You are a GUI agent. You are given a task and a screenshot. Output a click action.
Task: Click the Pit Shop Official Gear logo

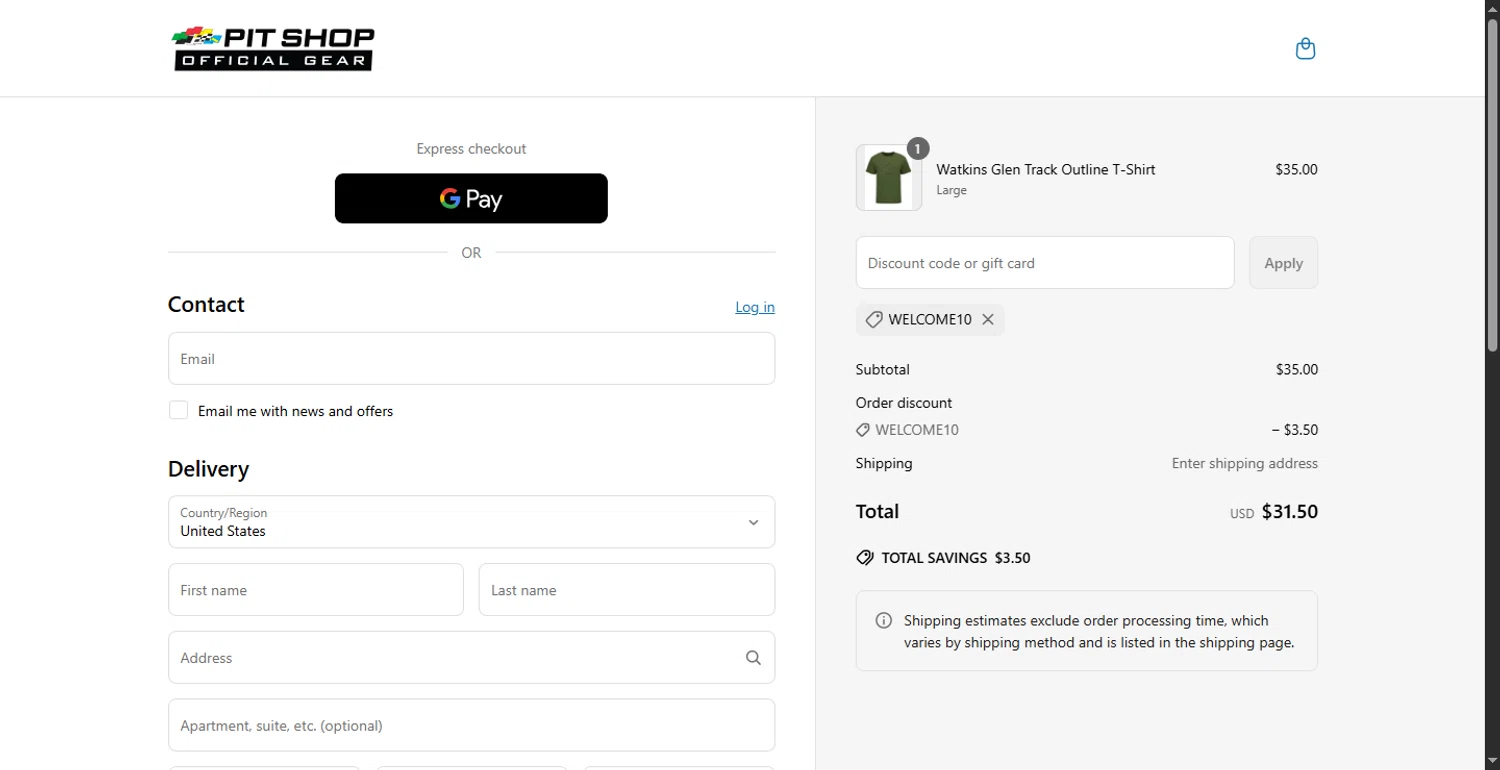pos(273,49)
